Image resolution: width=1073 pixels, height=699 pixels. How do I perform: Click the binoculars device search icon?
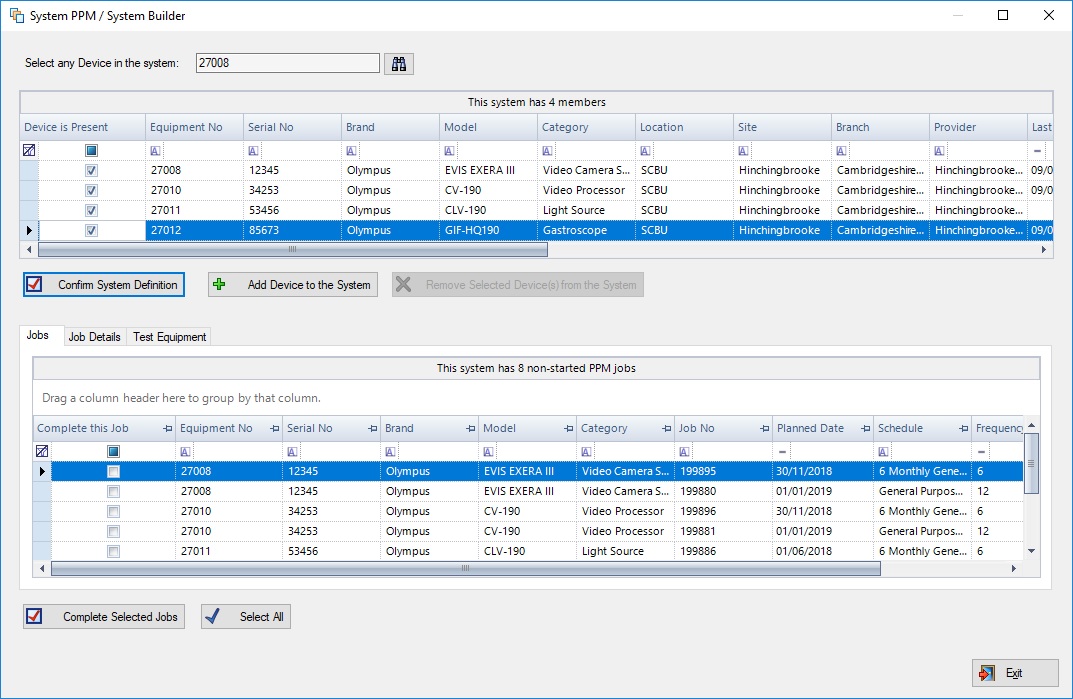pos(398,64)
